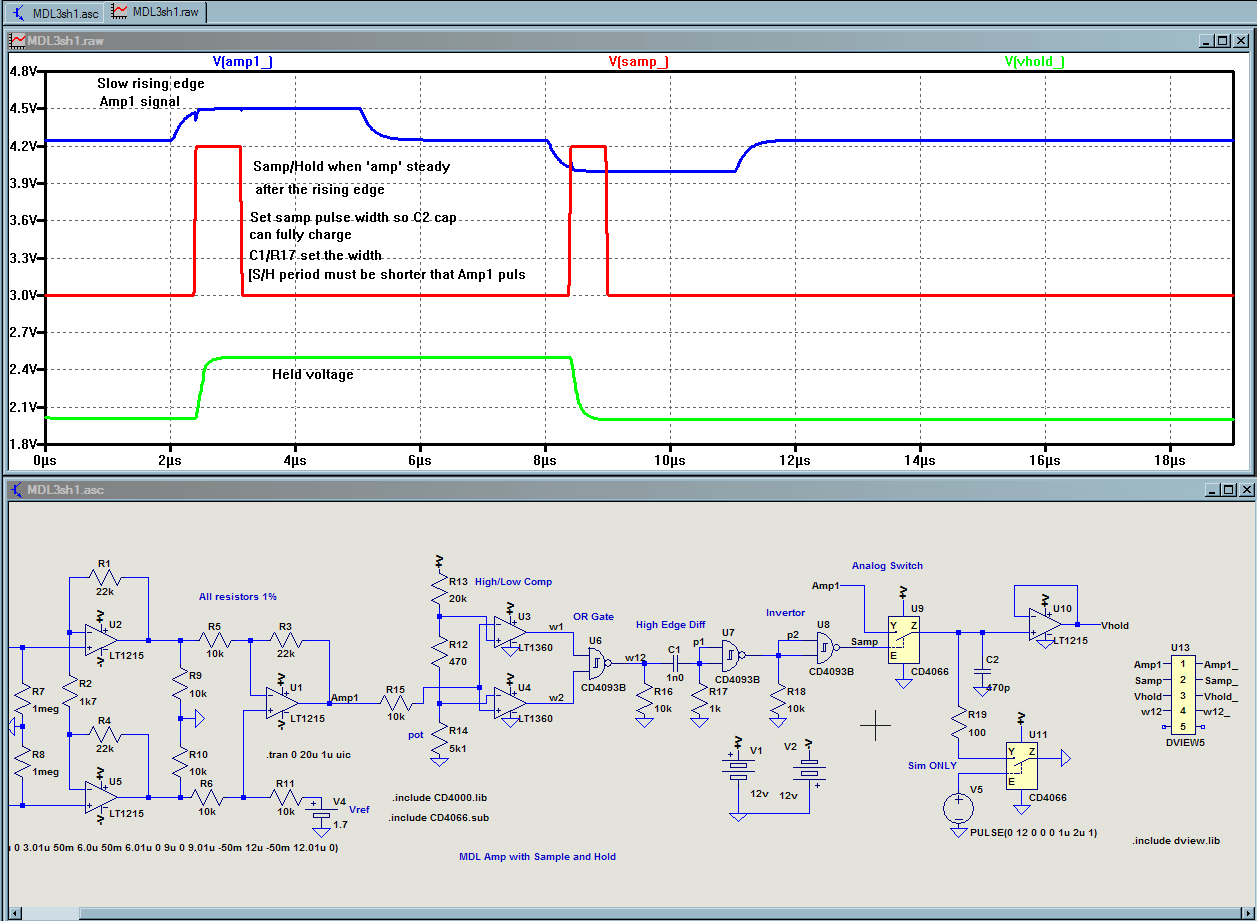Image resolution: width=1257 pixels, height=921 pixels.
Task: Select resistor R11 10k symbol
Action: pyautogui.click(x=286, y=797)
